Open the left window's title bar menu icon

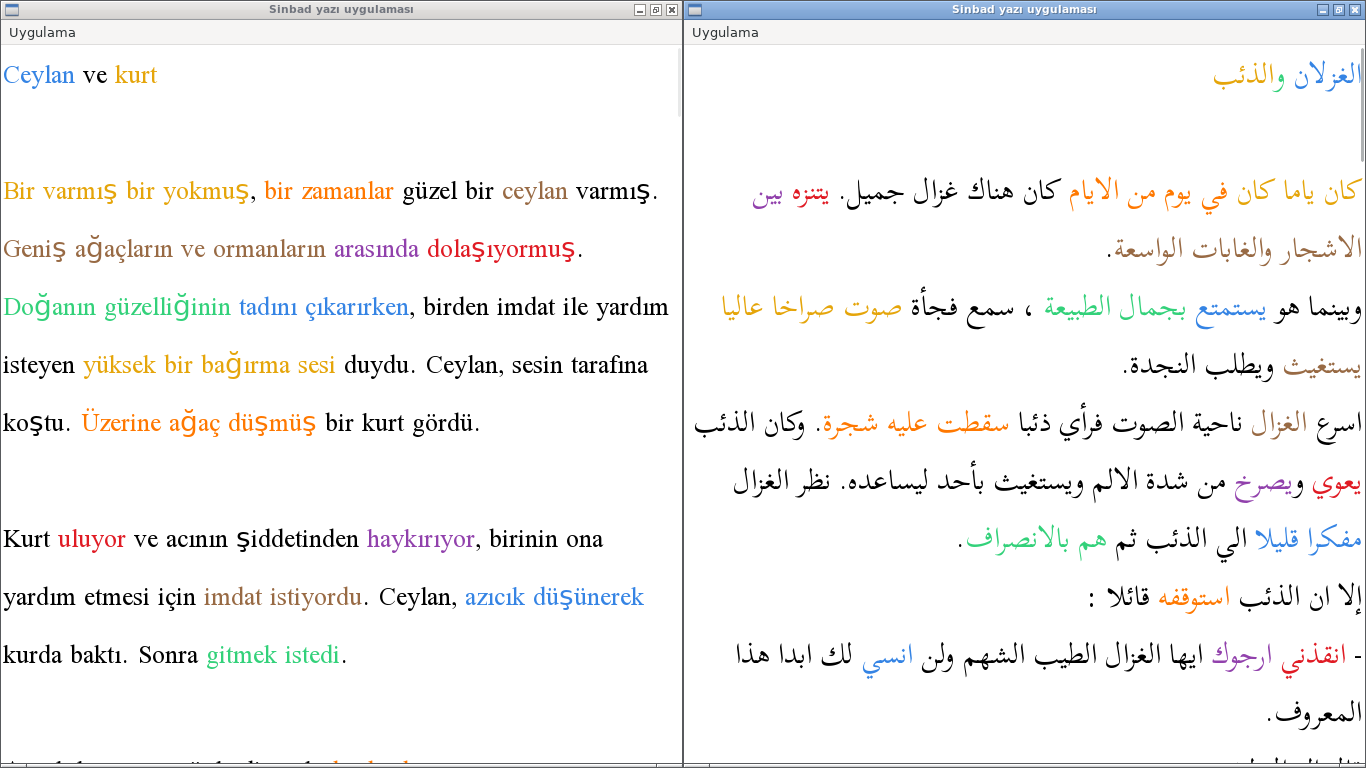click(10, 10)
